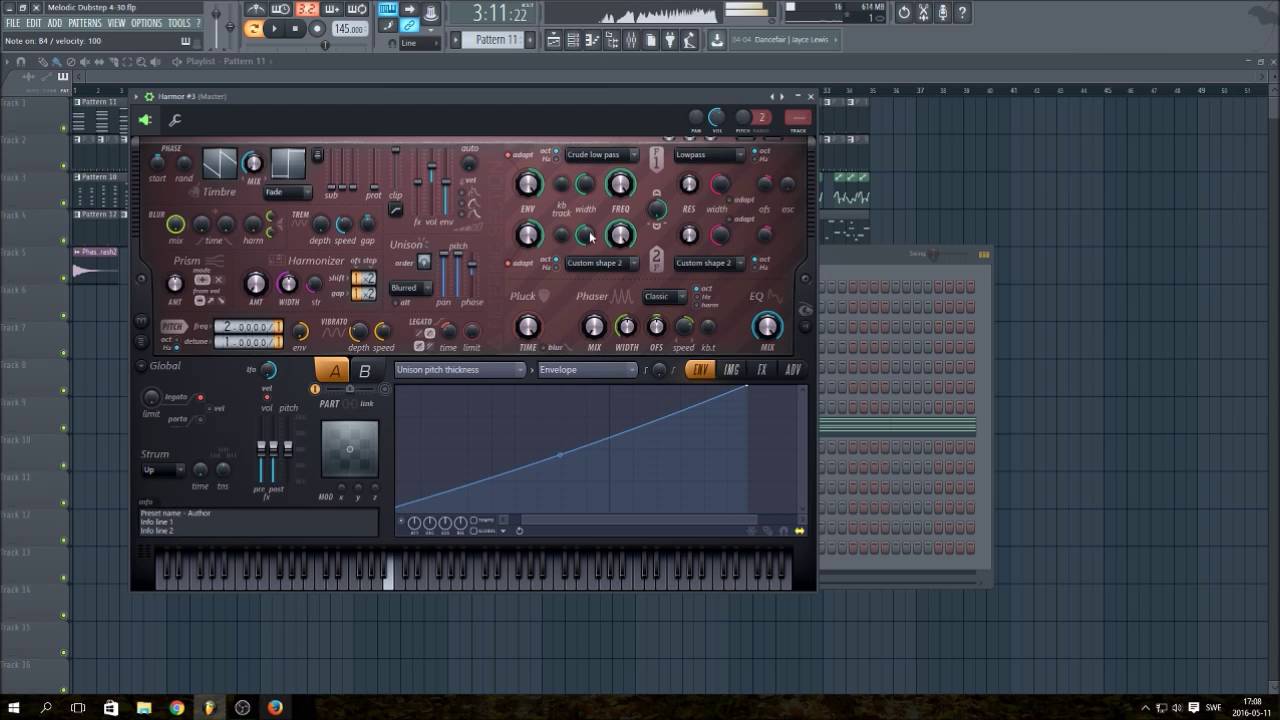Image resolution: width=1280 pixels, height=720 pixels.
Task: Toggle the wait-for-input icon
Action: pyautogui.click(x=281, y=10)
